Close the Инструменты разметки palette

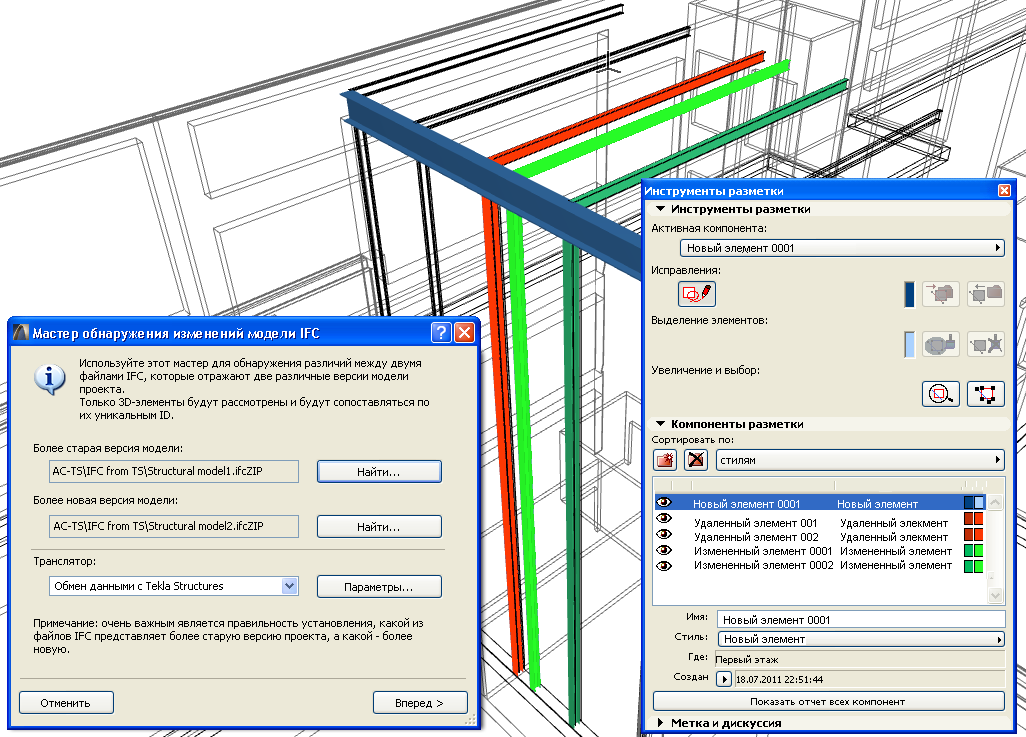pyautogui.click(x=1004, y=190)
